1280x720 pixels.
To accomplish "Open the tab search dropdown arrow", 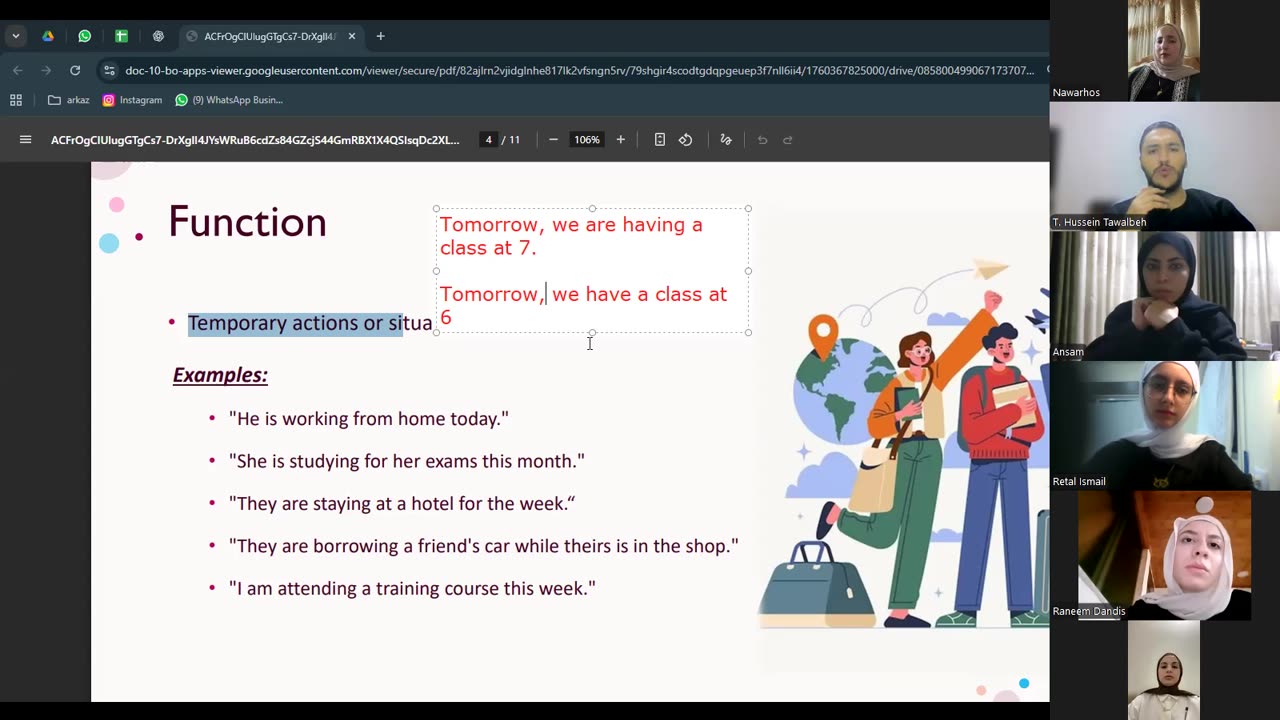I will pyautogui.click(x=16, y=36).
